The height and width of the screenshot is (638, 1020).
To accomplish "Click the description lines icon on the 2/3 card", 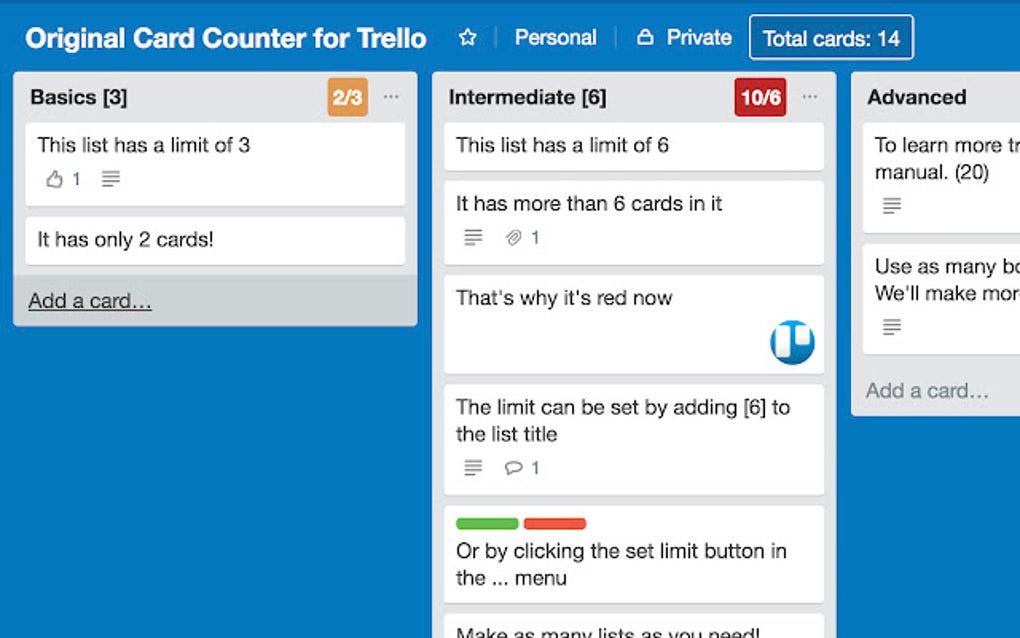I will [109, 180].
